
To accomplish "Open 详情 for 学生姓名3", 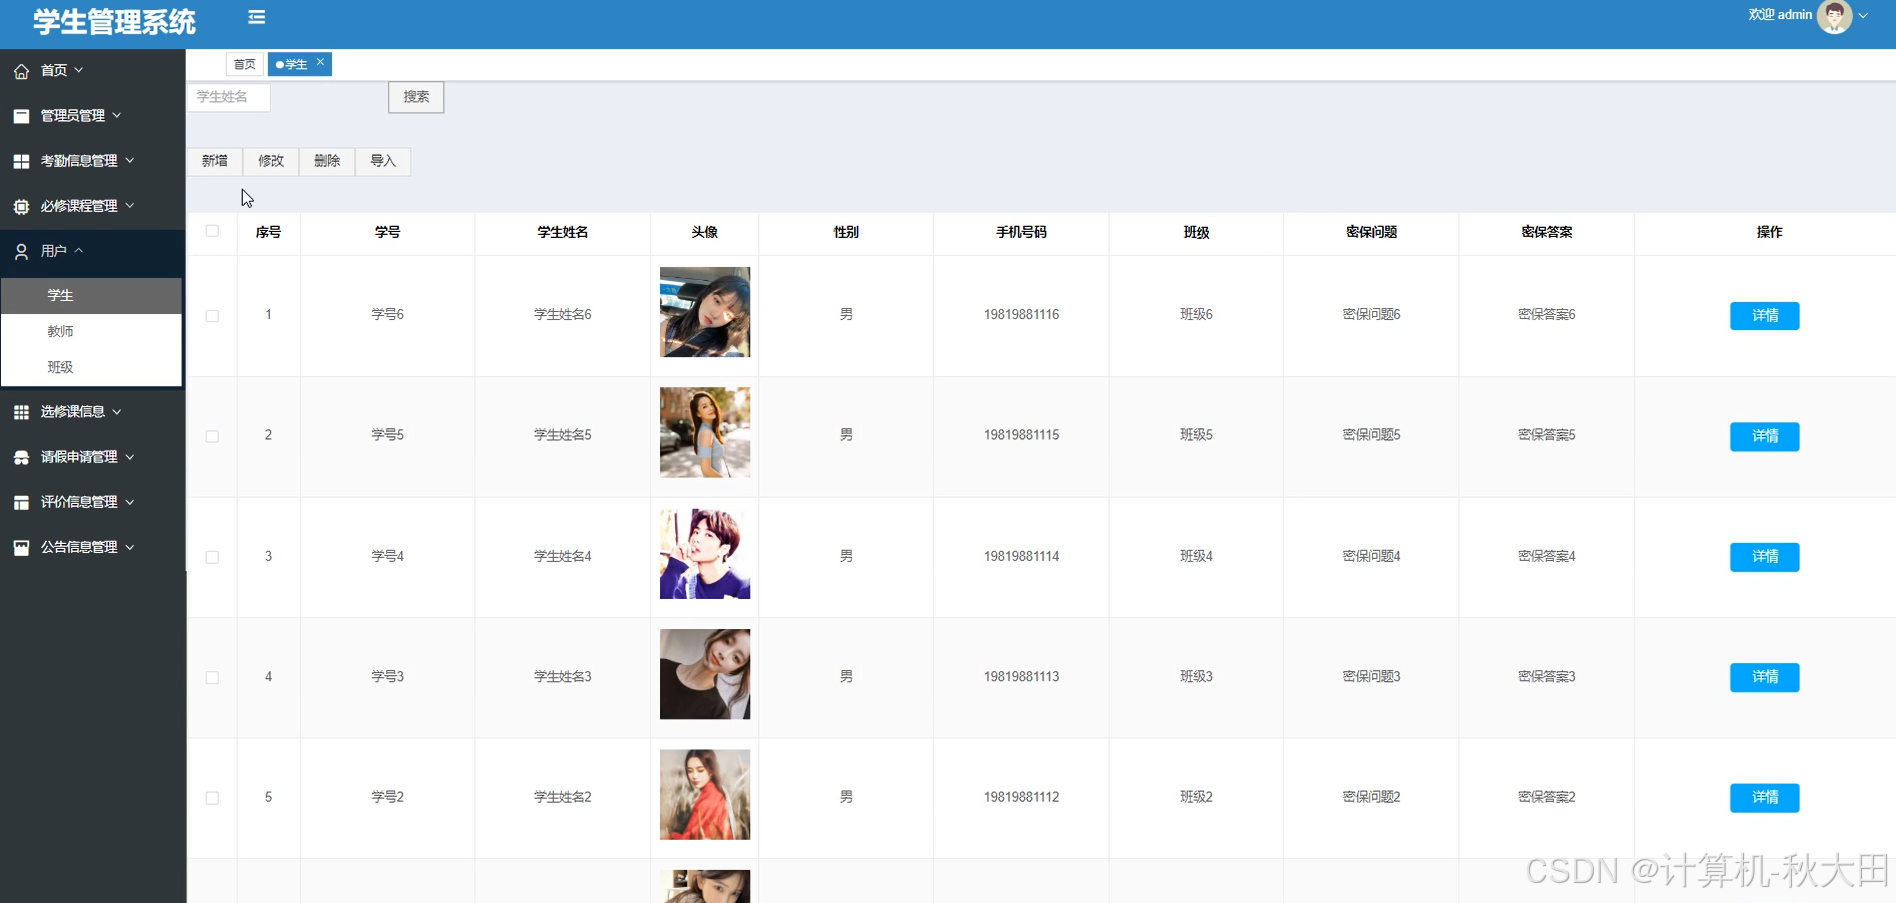I will (x=1765, y=678).
